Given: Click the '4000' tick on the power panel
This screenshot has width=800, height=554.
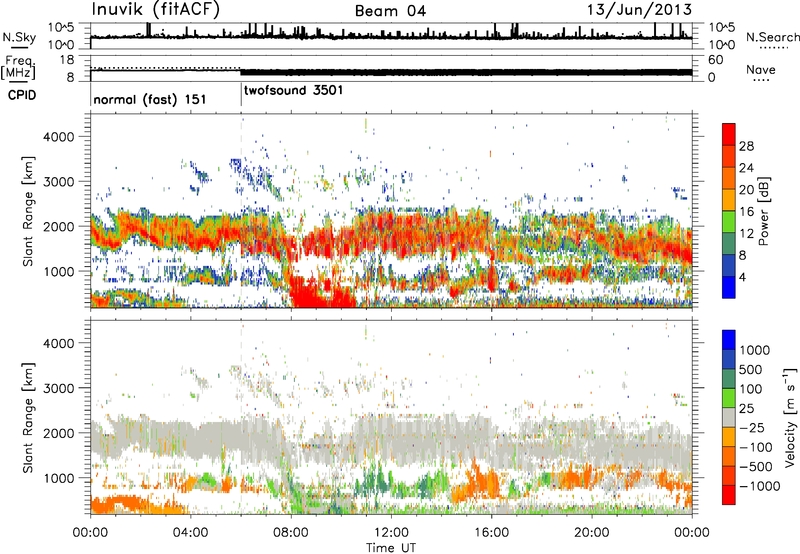Looking at the screenshot, I should [x=58, y=137].
